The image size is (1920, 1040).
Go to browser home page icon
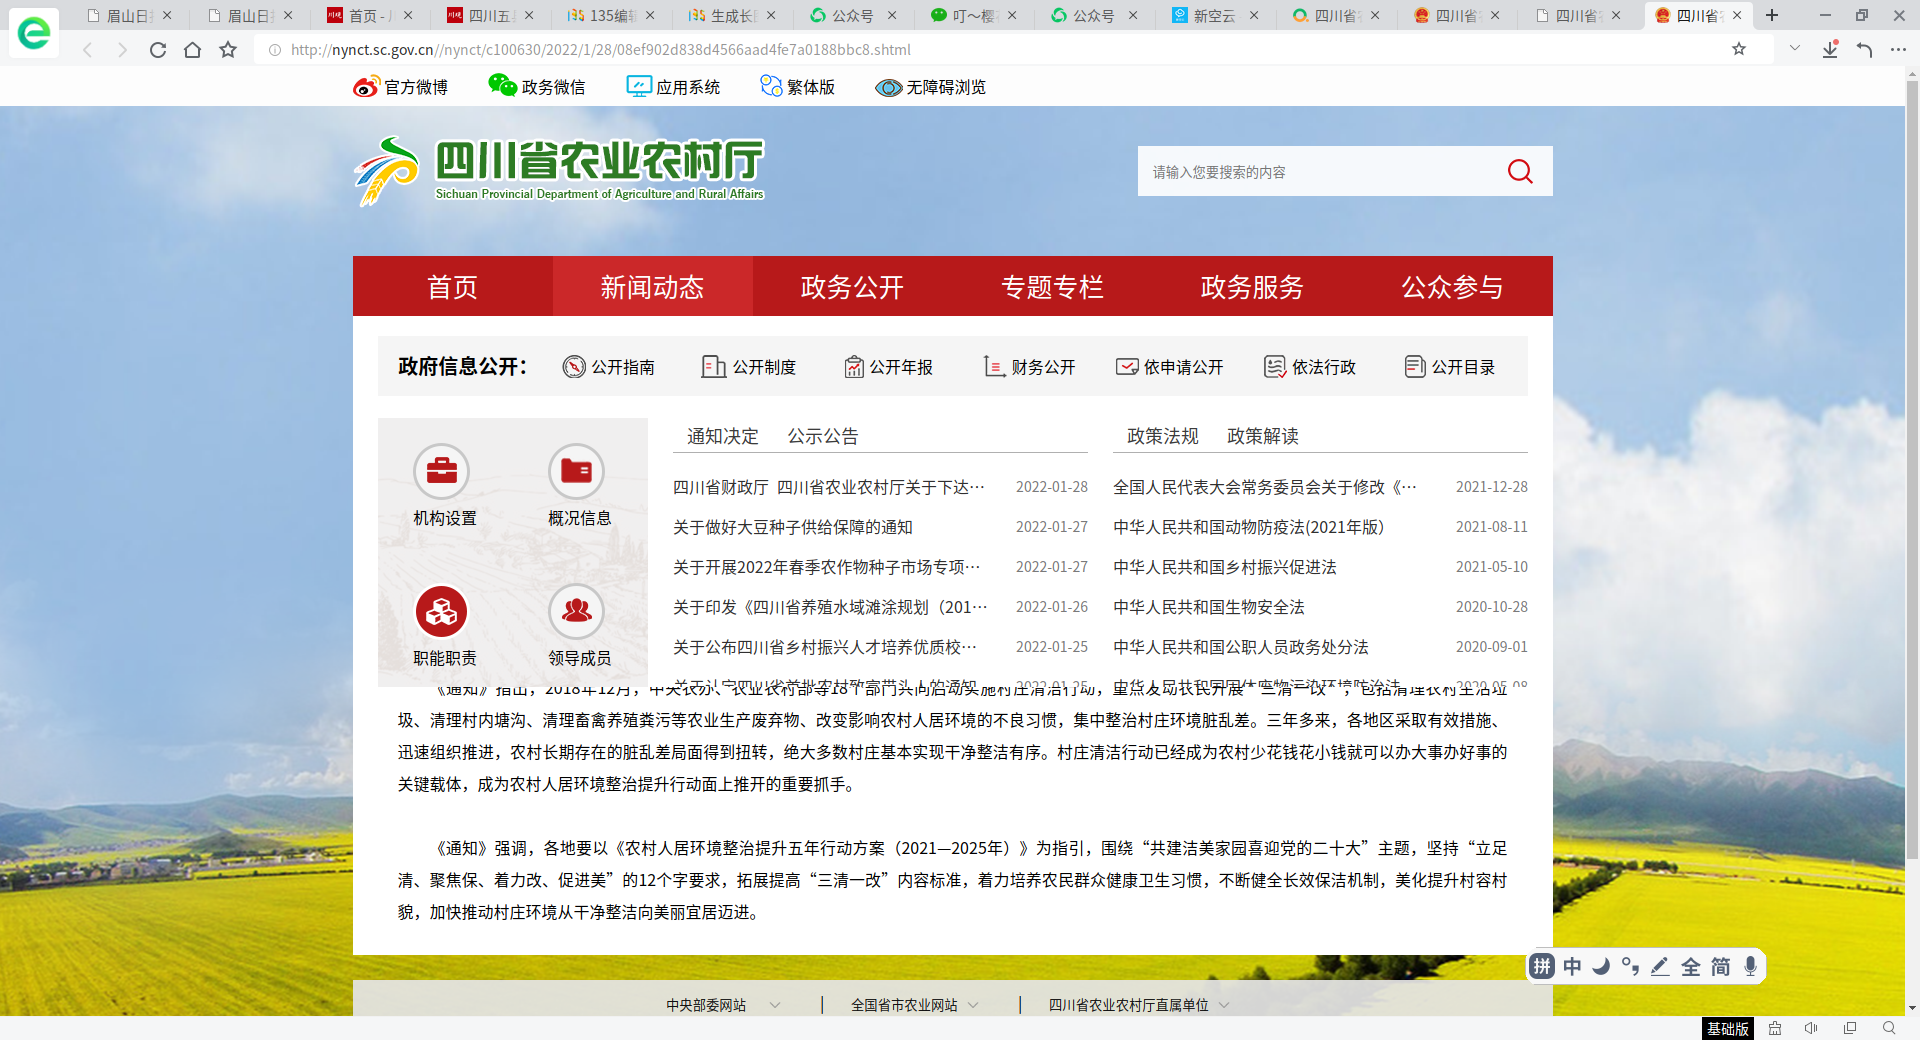192,50
